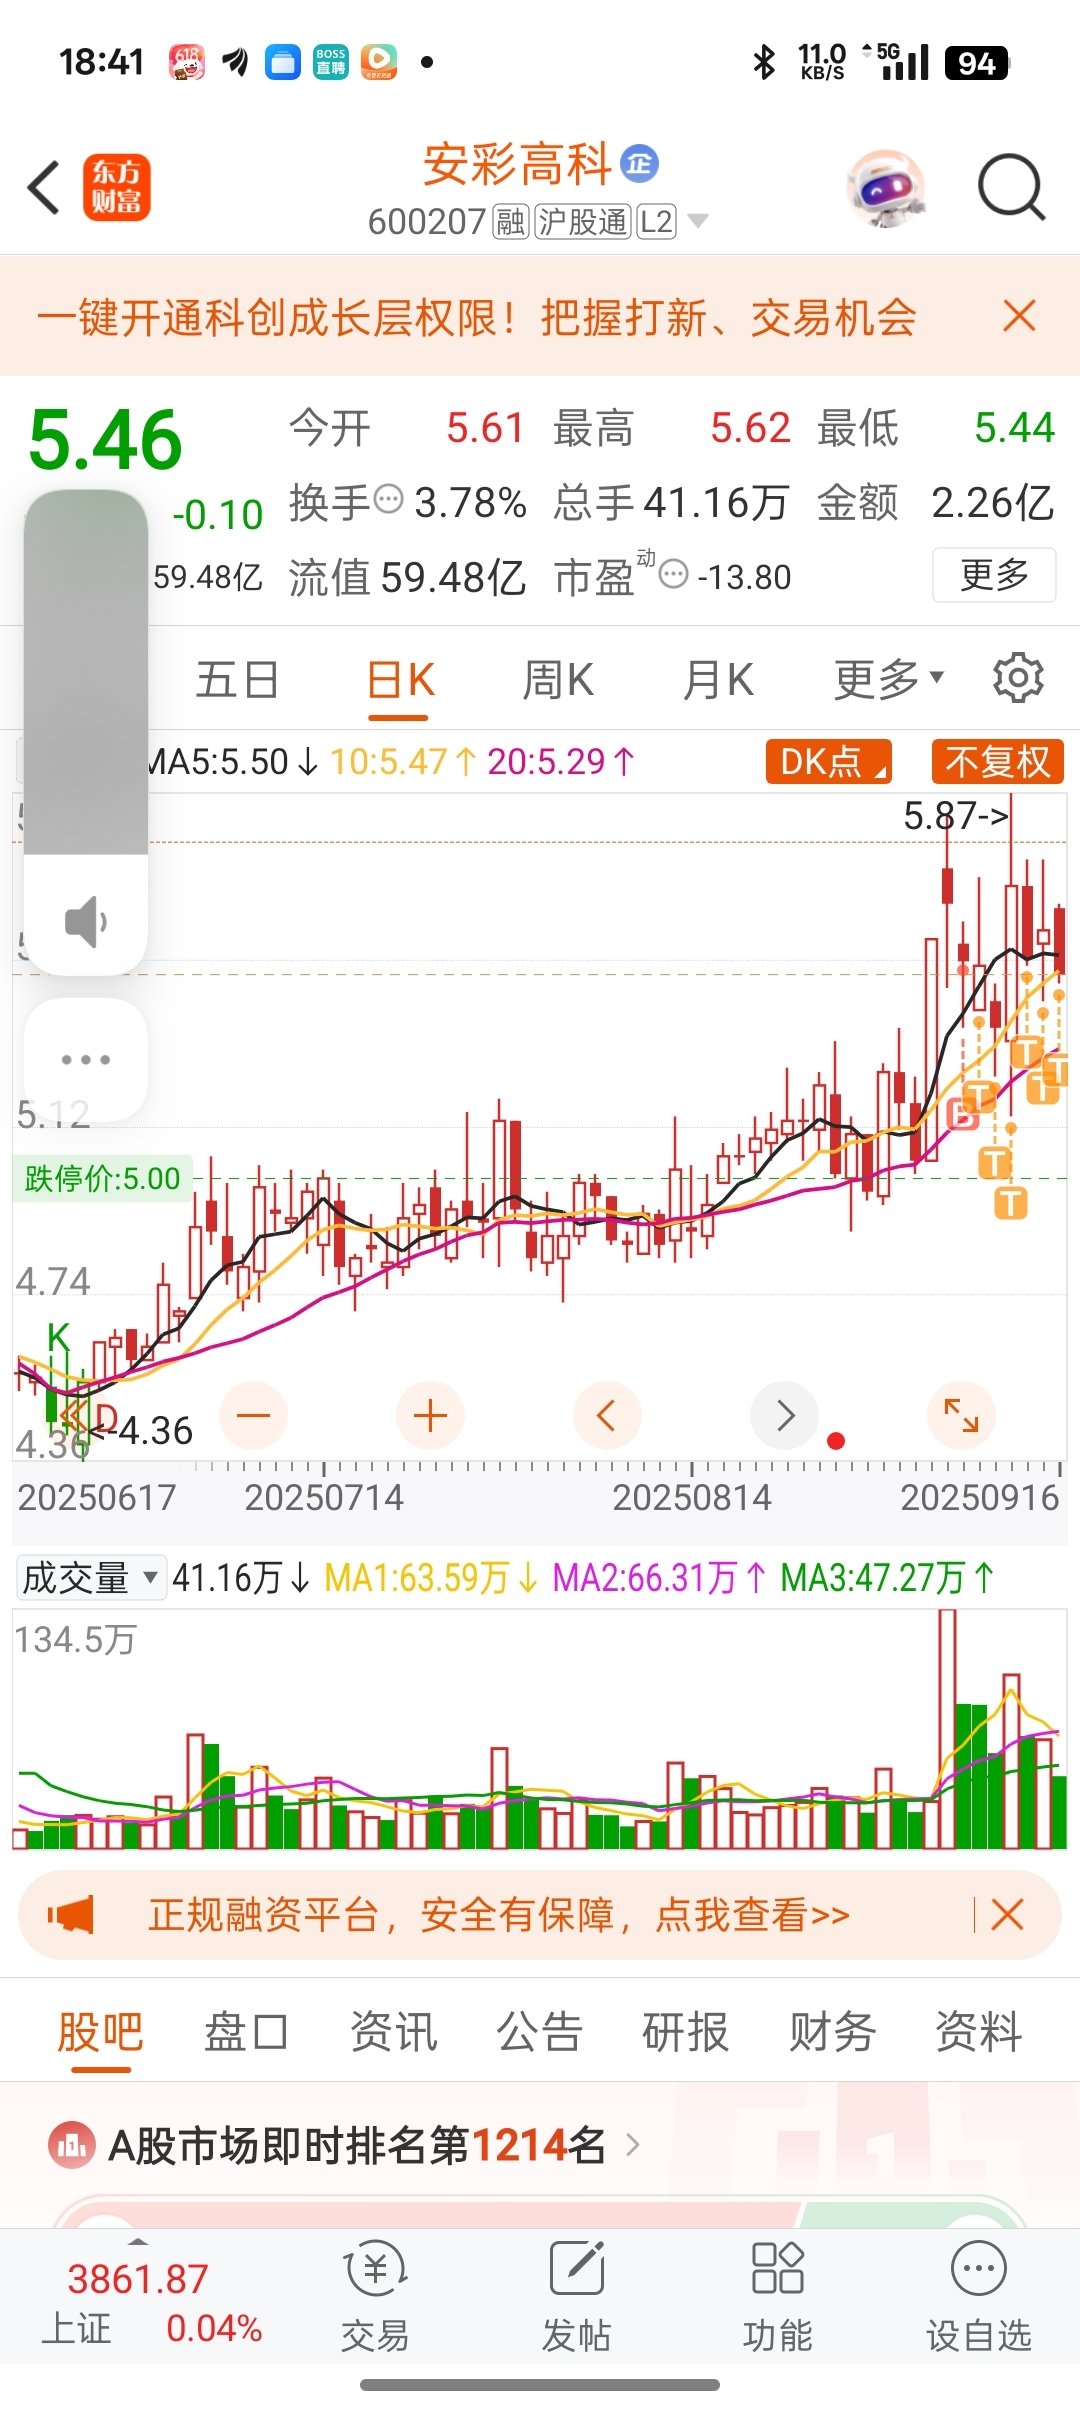Open chart settings gear icon
Image resolution: width=1080 pixels, height=2412 pixels.
[x=1018, y=679]
